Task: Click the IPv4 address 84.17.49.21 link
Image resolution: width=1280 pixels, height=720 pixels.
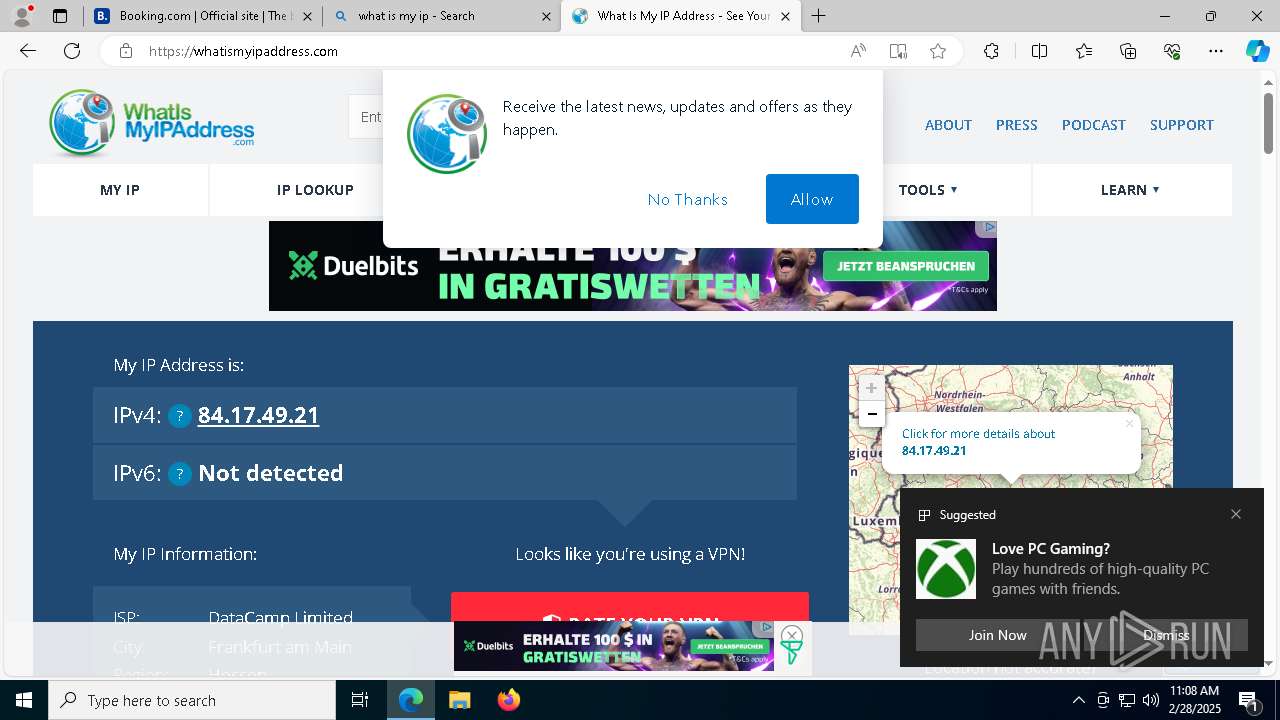Action: click(x=258, y=415)
